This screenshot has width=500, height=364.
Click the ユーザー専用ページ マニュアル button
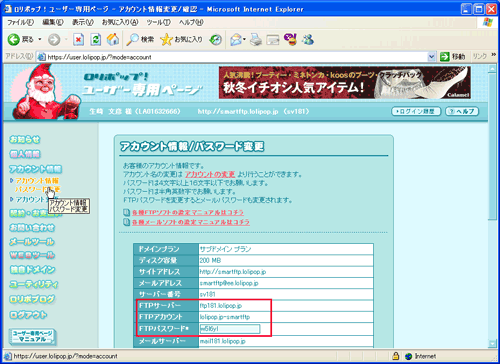point(32,337)
